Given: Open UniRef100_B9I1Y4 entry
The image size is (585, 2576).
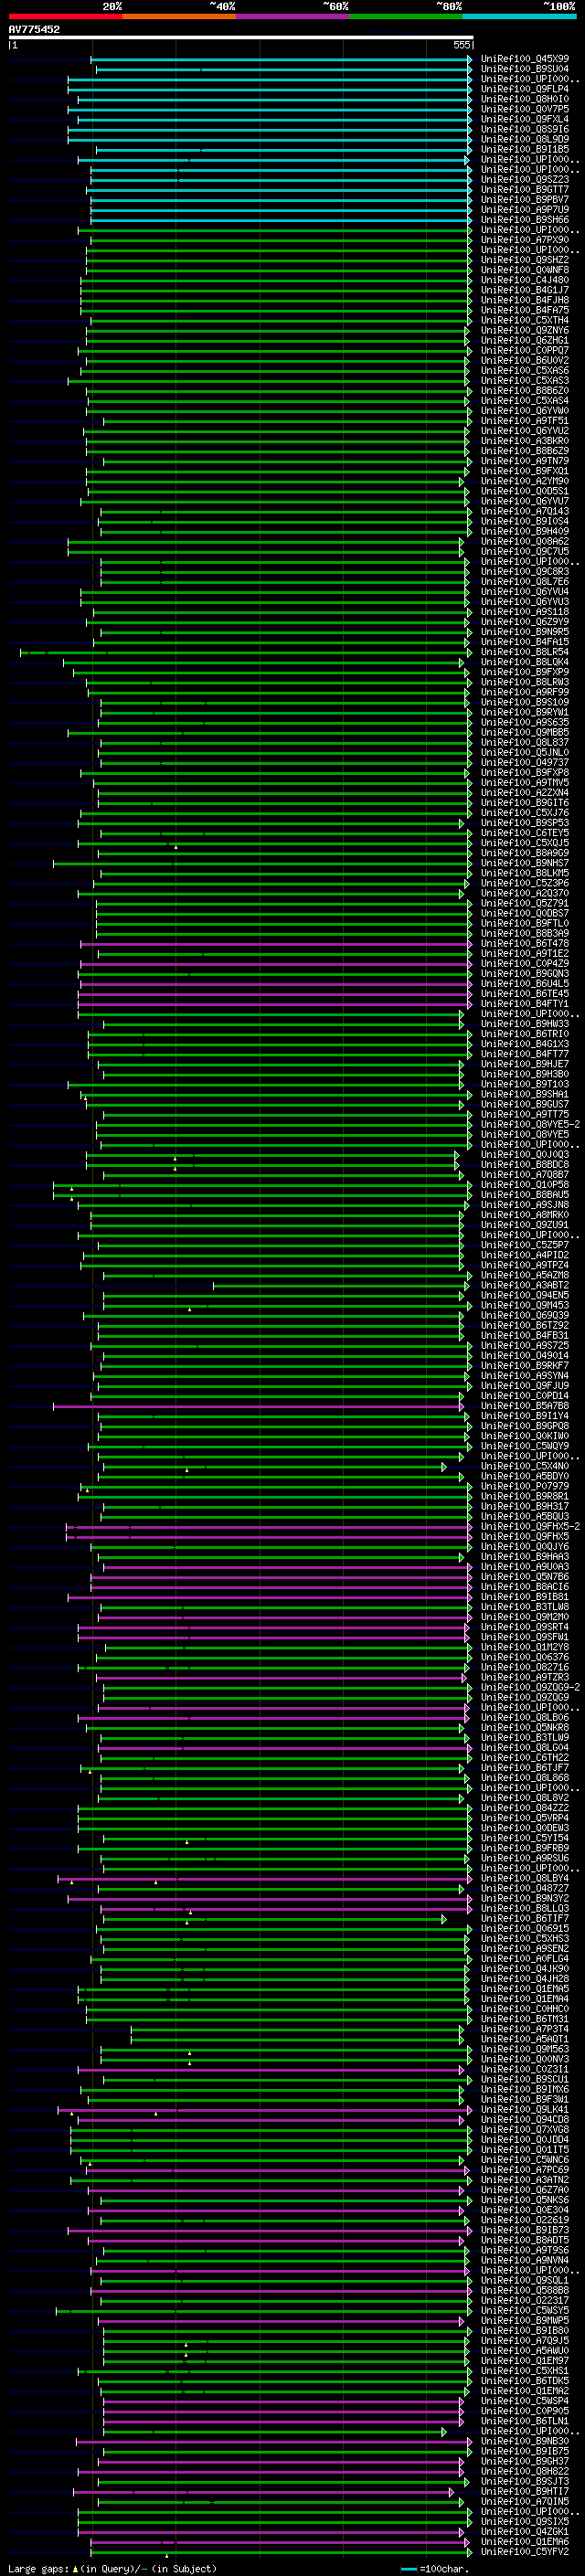Looking at the screenshot, I should click(x=524, y=1416).
